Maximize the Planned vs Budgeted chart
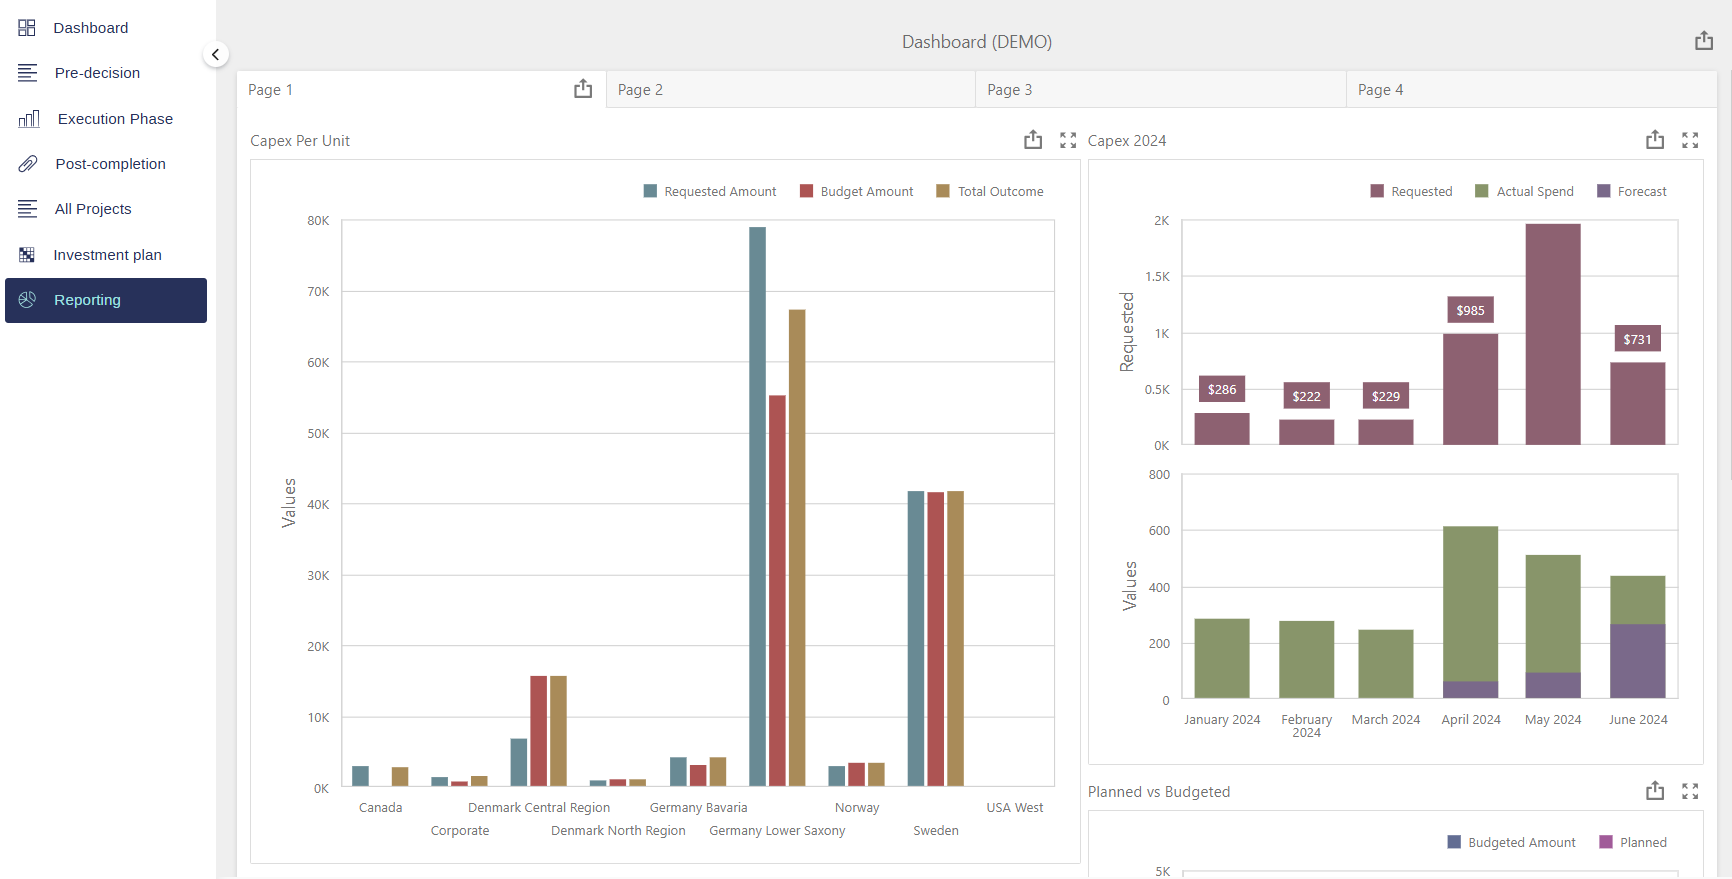The width and height of the screenshot is (1732, 879). click(x=1690, y=791)
